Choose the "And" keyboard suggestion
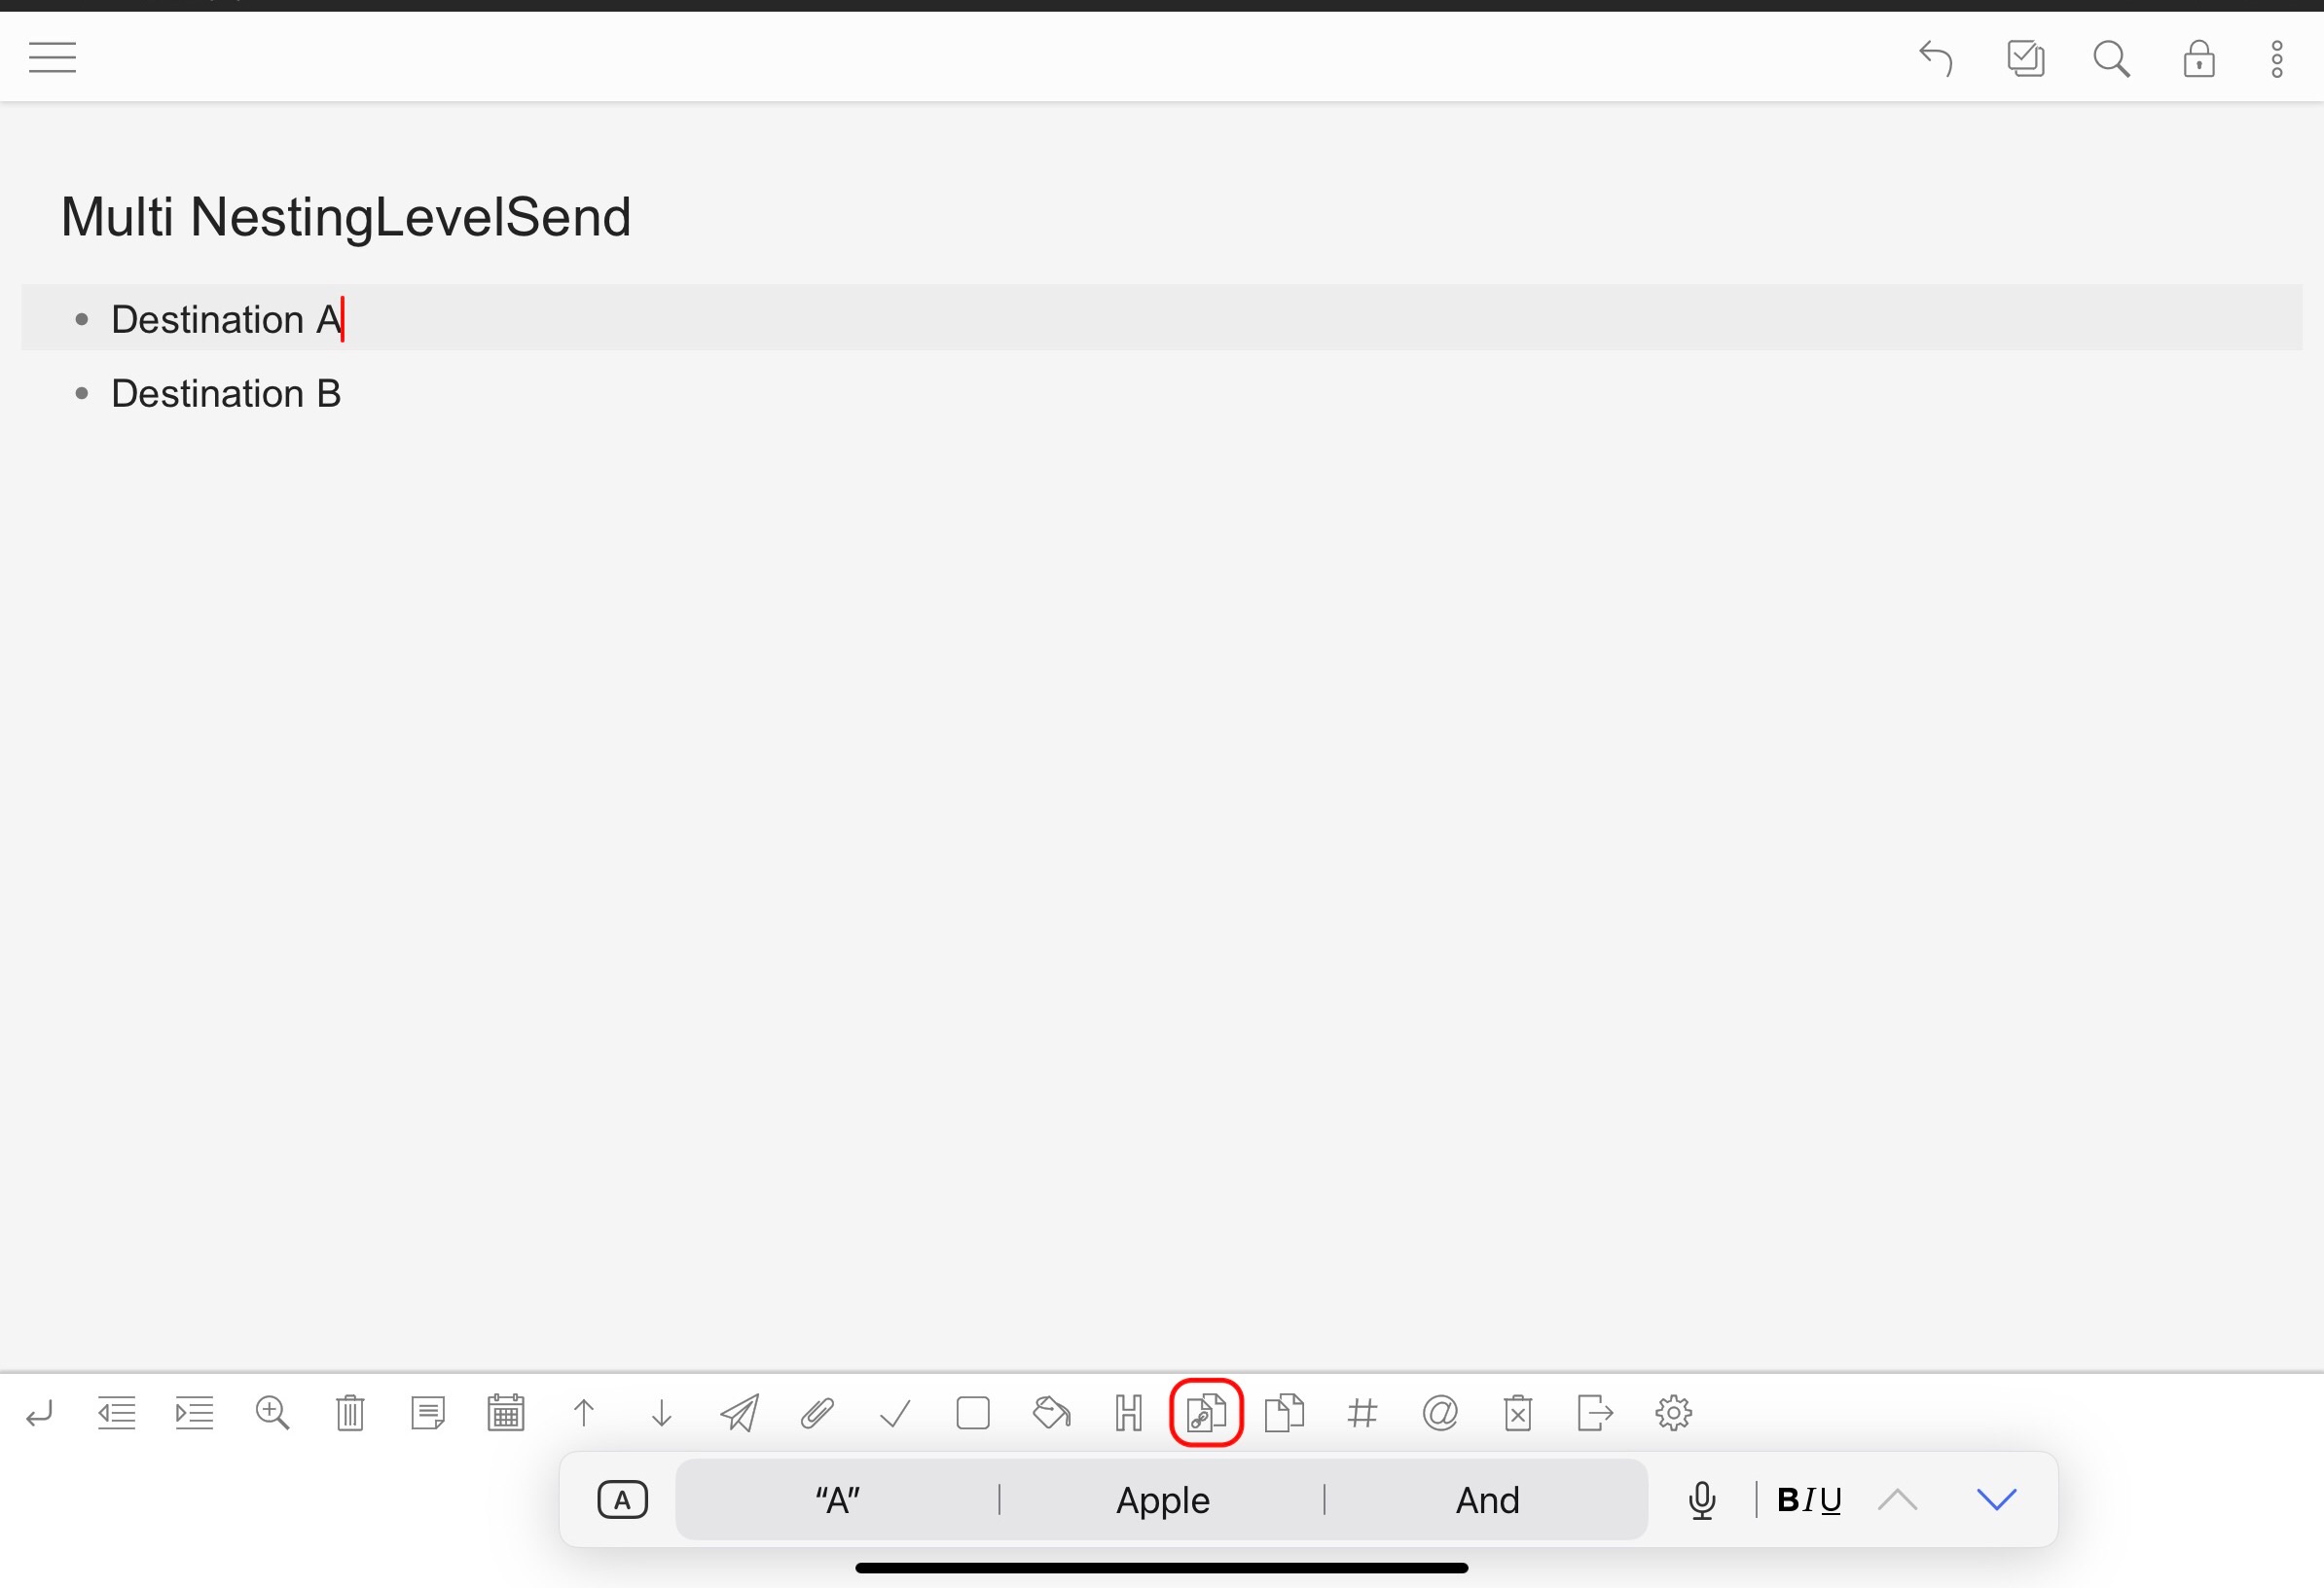The width and height of the screenshot is (2324, 1588). tap(1487, 1500)
